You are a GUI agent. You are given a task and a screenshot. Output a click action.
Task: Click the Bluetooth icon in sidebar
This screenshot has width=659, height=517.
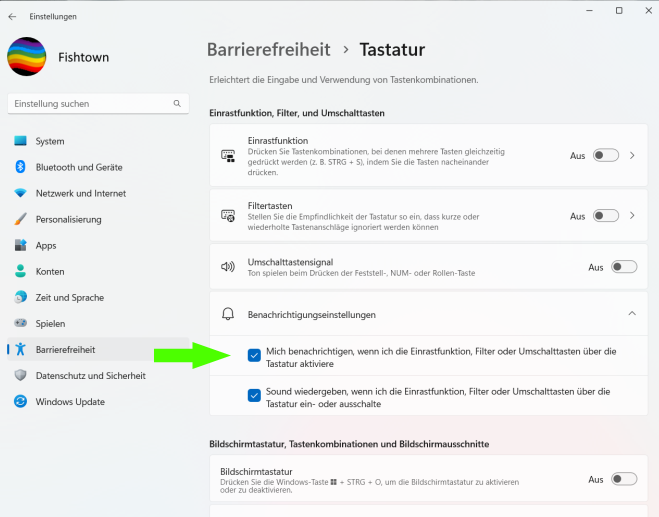pos(20,167)
